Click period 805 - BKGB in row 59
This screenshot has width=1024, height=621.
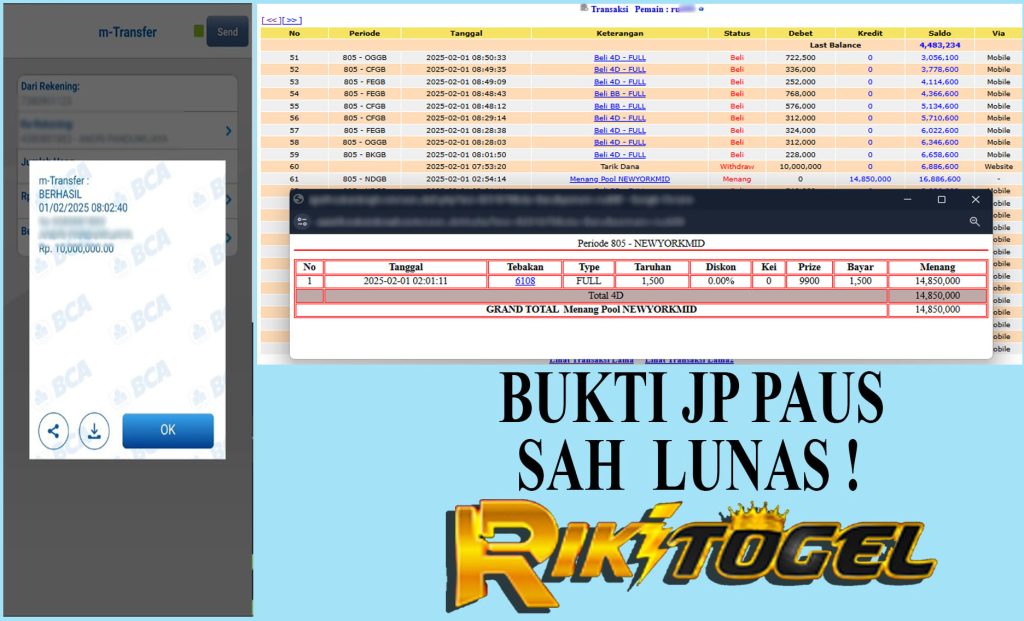click(x=364, y=155)
